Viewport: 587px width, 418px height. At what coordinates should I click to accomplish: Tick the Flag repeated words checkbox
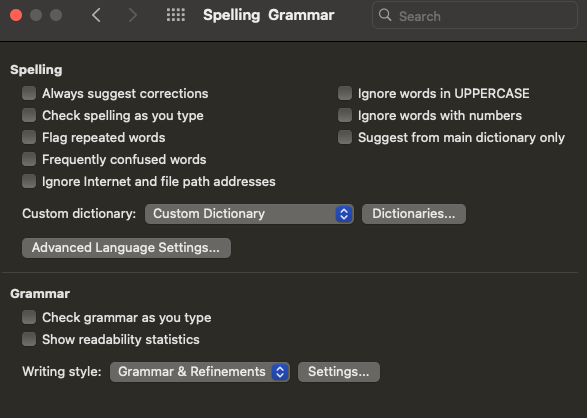pyautogui.click(x=29, y=137)
